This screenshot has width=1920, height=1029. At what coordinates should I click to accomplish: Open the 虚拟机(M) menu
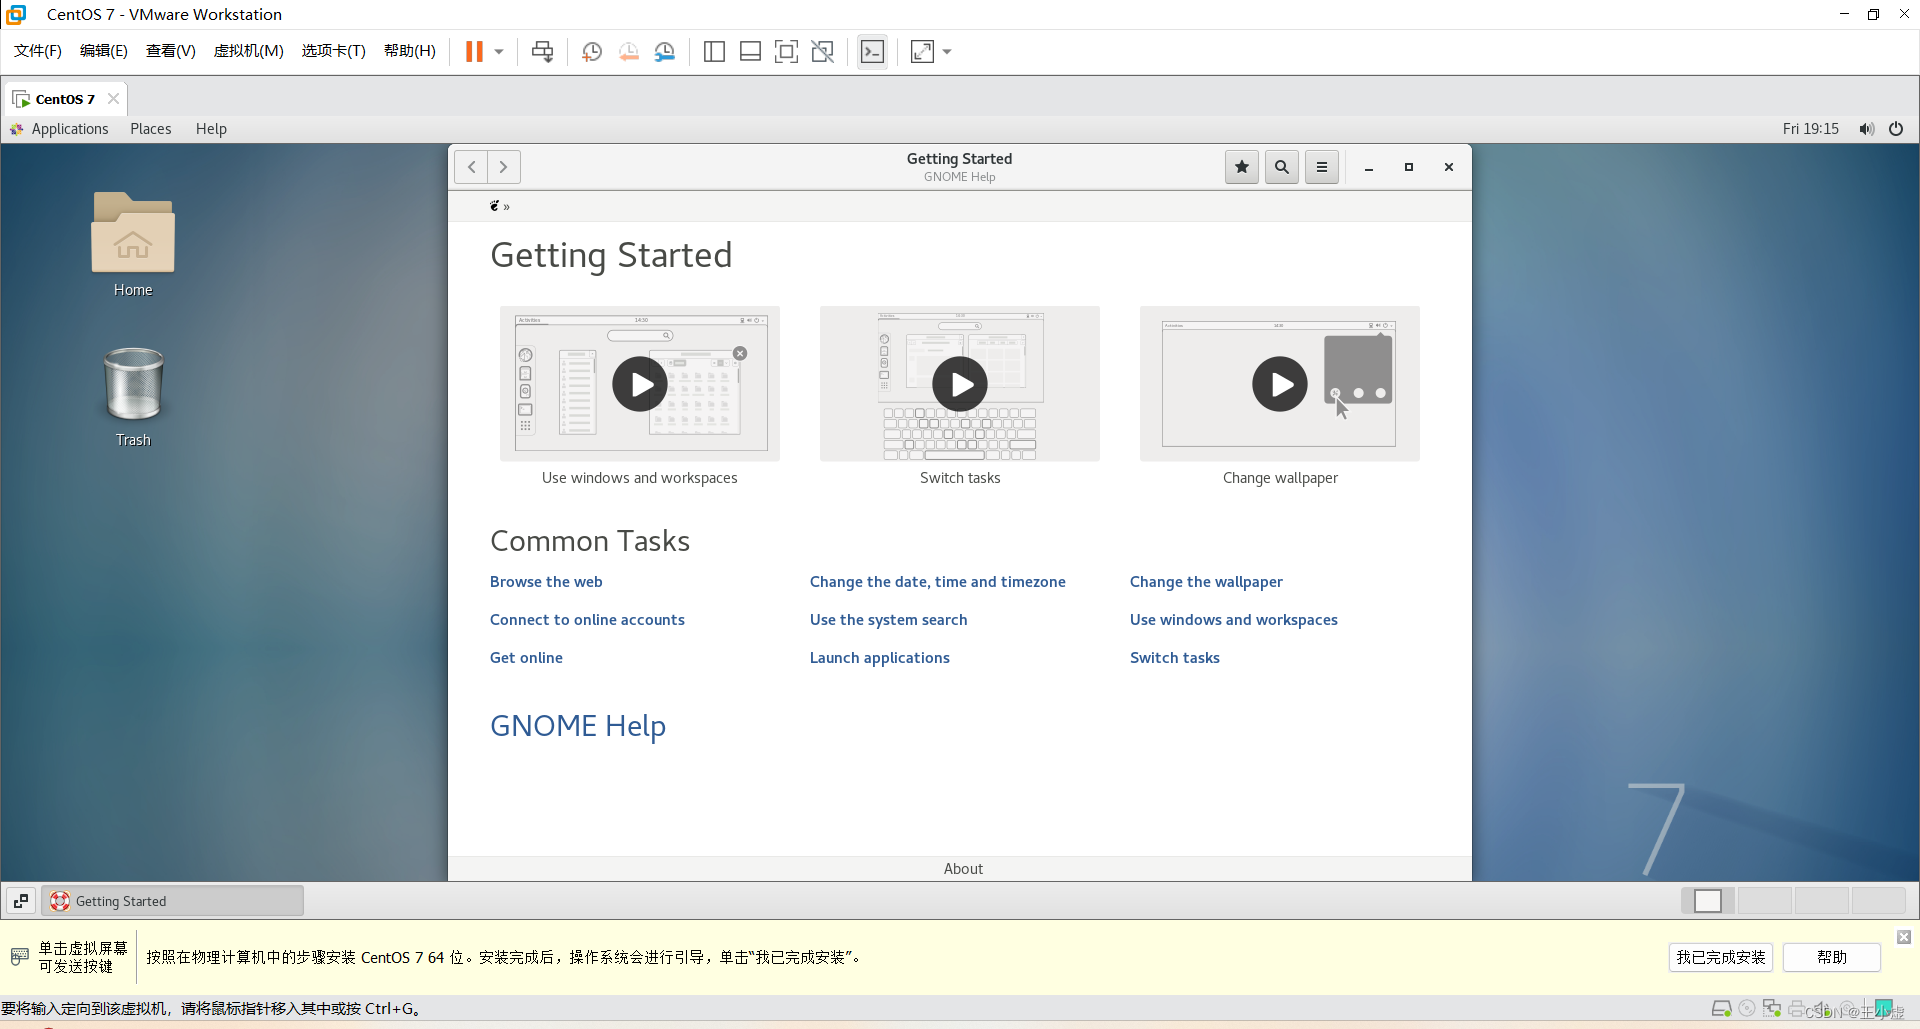pyautogui.click(x=249, y=51)
